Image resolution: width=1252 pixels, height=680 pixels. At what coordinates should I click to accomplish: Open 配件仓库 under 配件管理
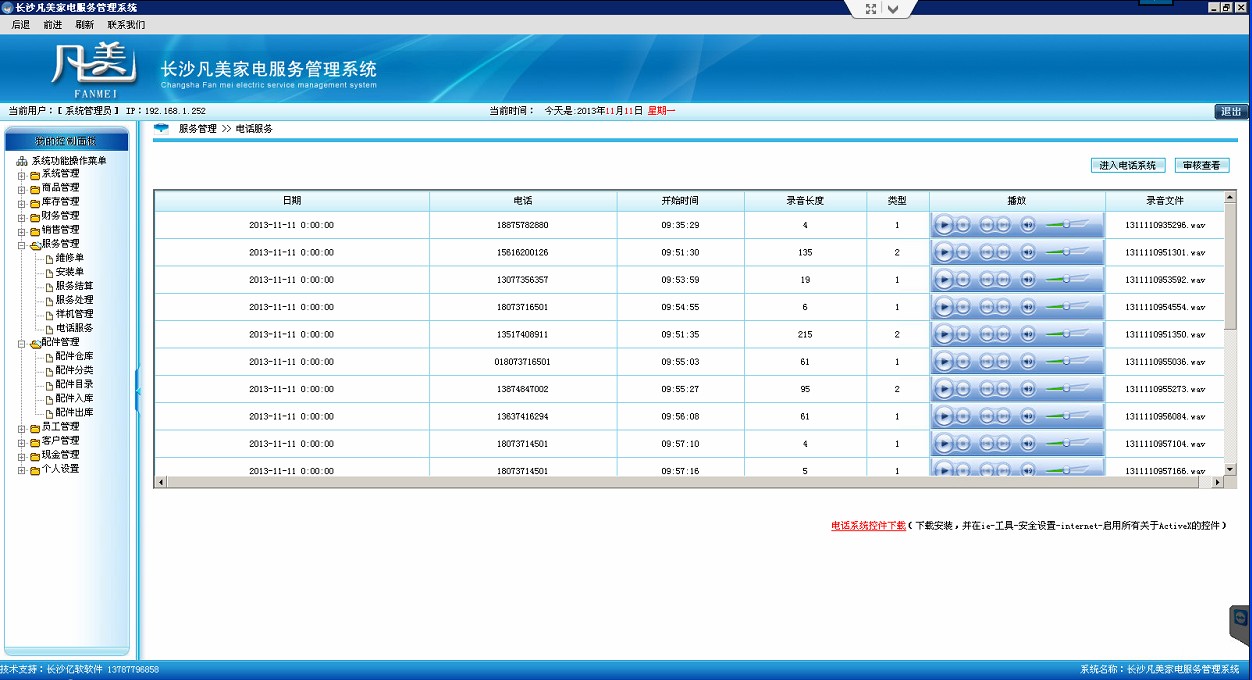[x=75, y=356]
